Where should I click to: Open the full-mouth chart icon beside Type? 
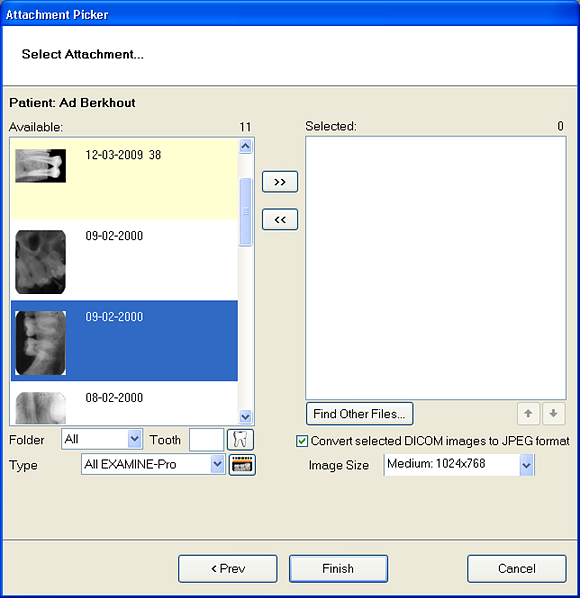(x=242, y=465)
